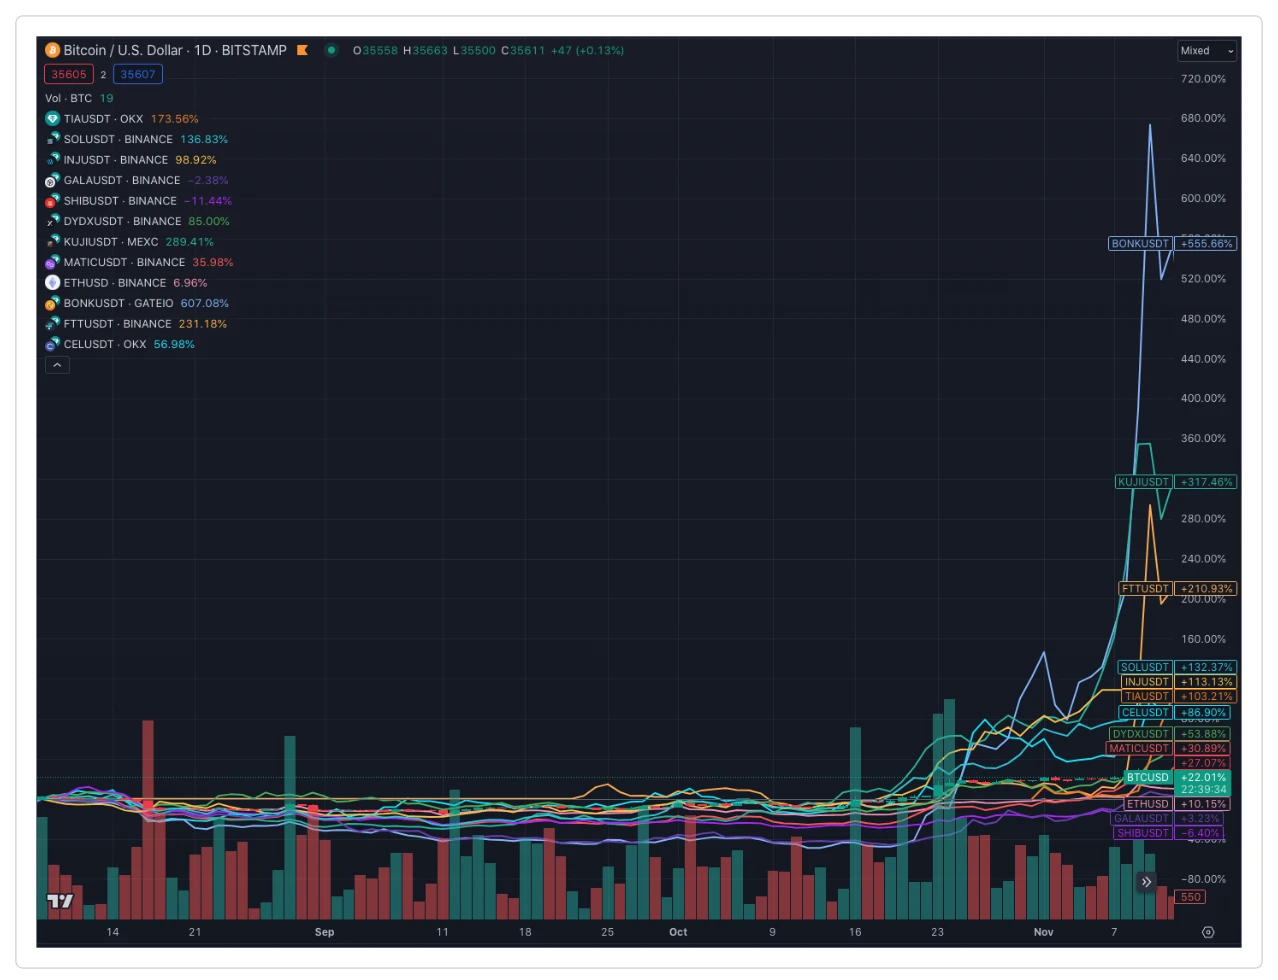This screenshot has height=980, width=1278.
Task: Jump to latest bar with double-arrow button
Action: point(1146,882)
